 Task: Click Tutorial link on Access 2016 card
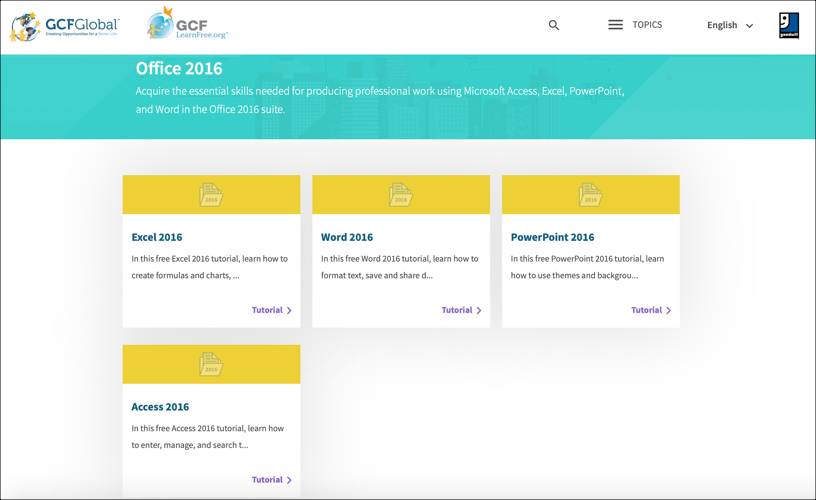click(x=272, y=480)
